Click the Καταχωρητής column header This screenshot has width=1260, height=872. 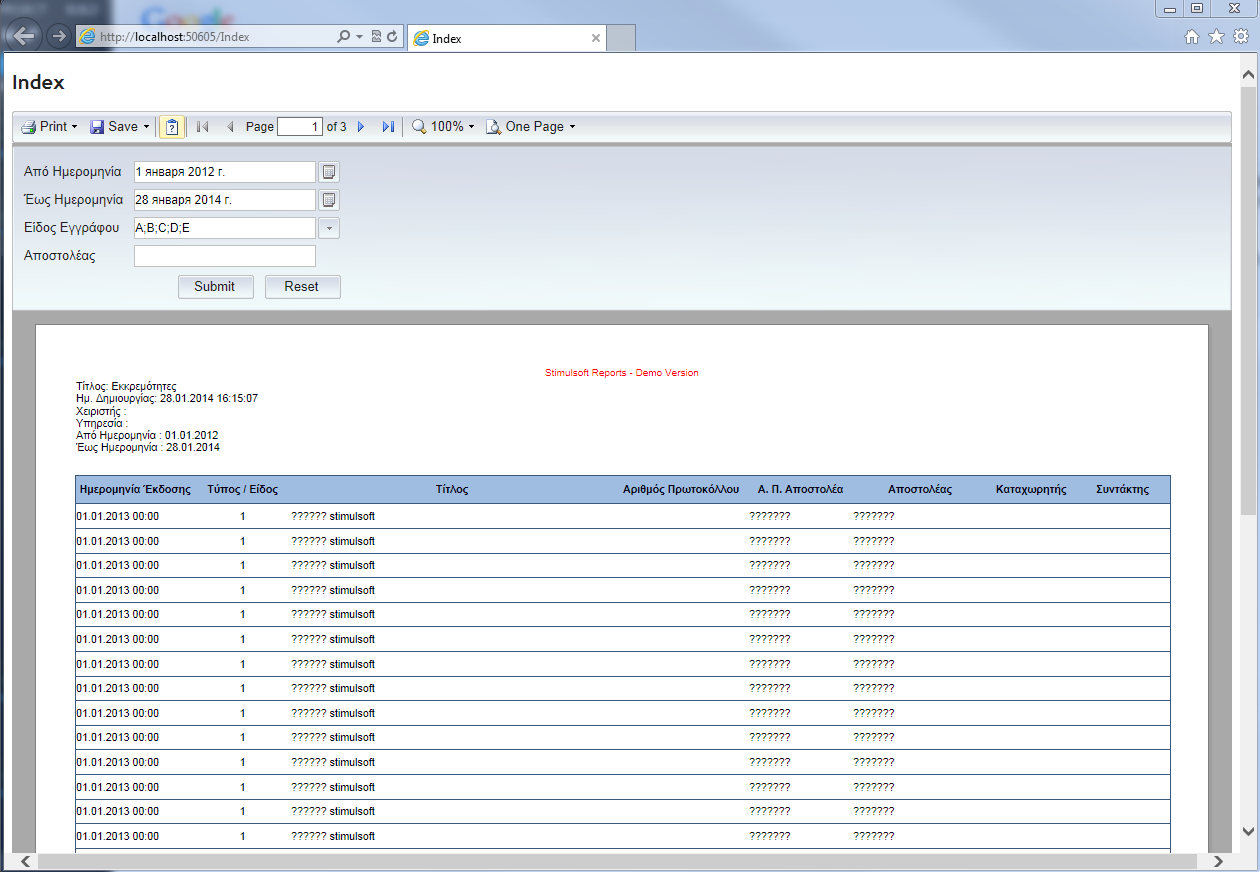click(1031, 490)
